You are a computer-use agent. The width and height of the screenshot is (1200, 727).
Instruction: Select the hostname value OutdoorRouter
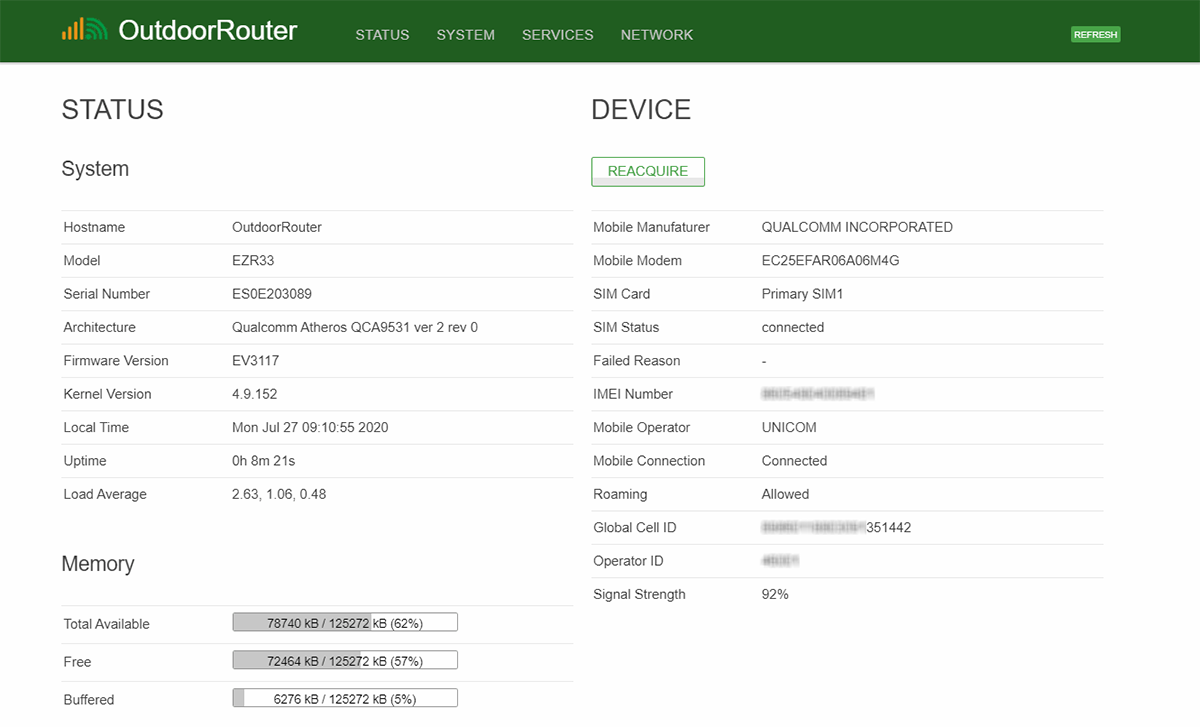pyautogui.click(x=277, y=227)
